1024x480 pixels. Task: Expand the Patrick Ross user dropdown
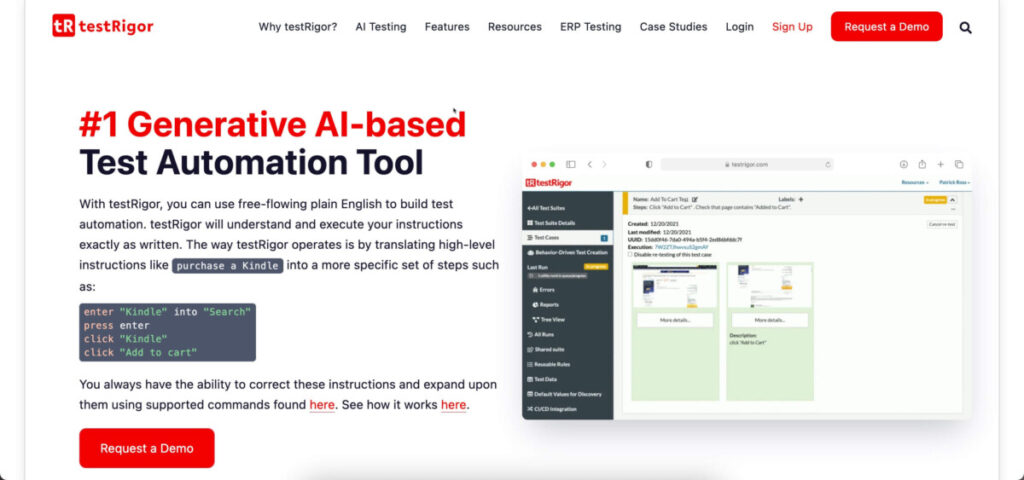click(954, 183)
